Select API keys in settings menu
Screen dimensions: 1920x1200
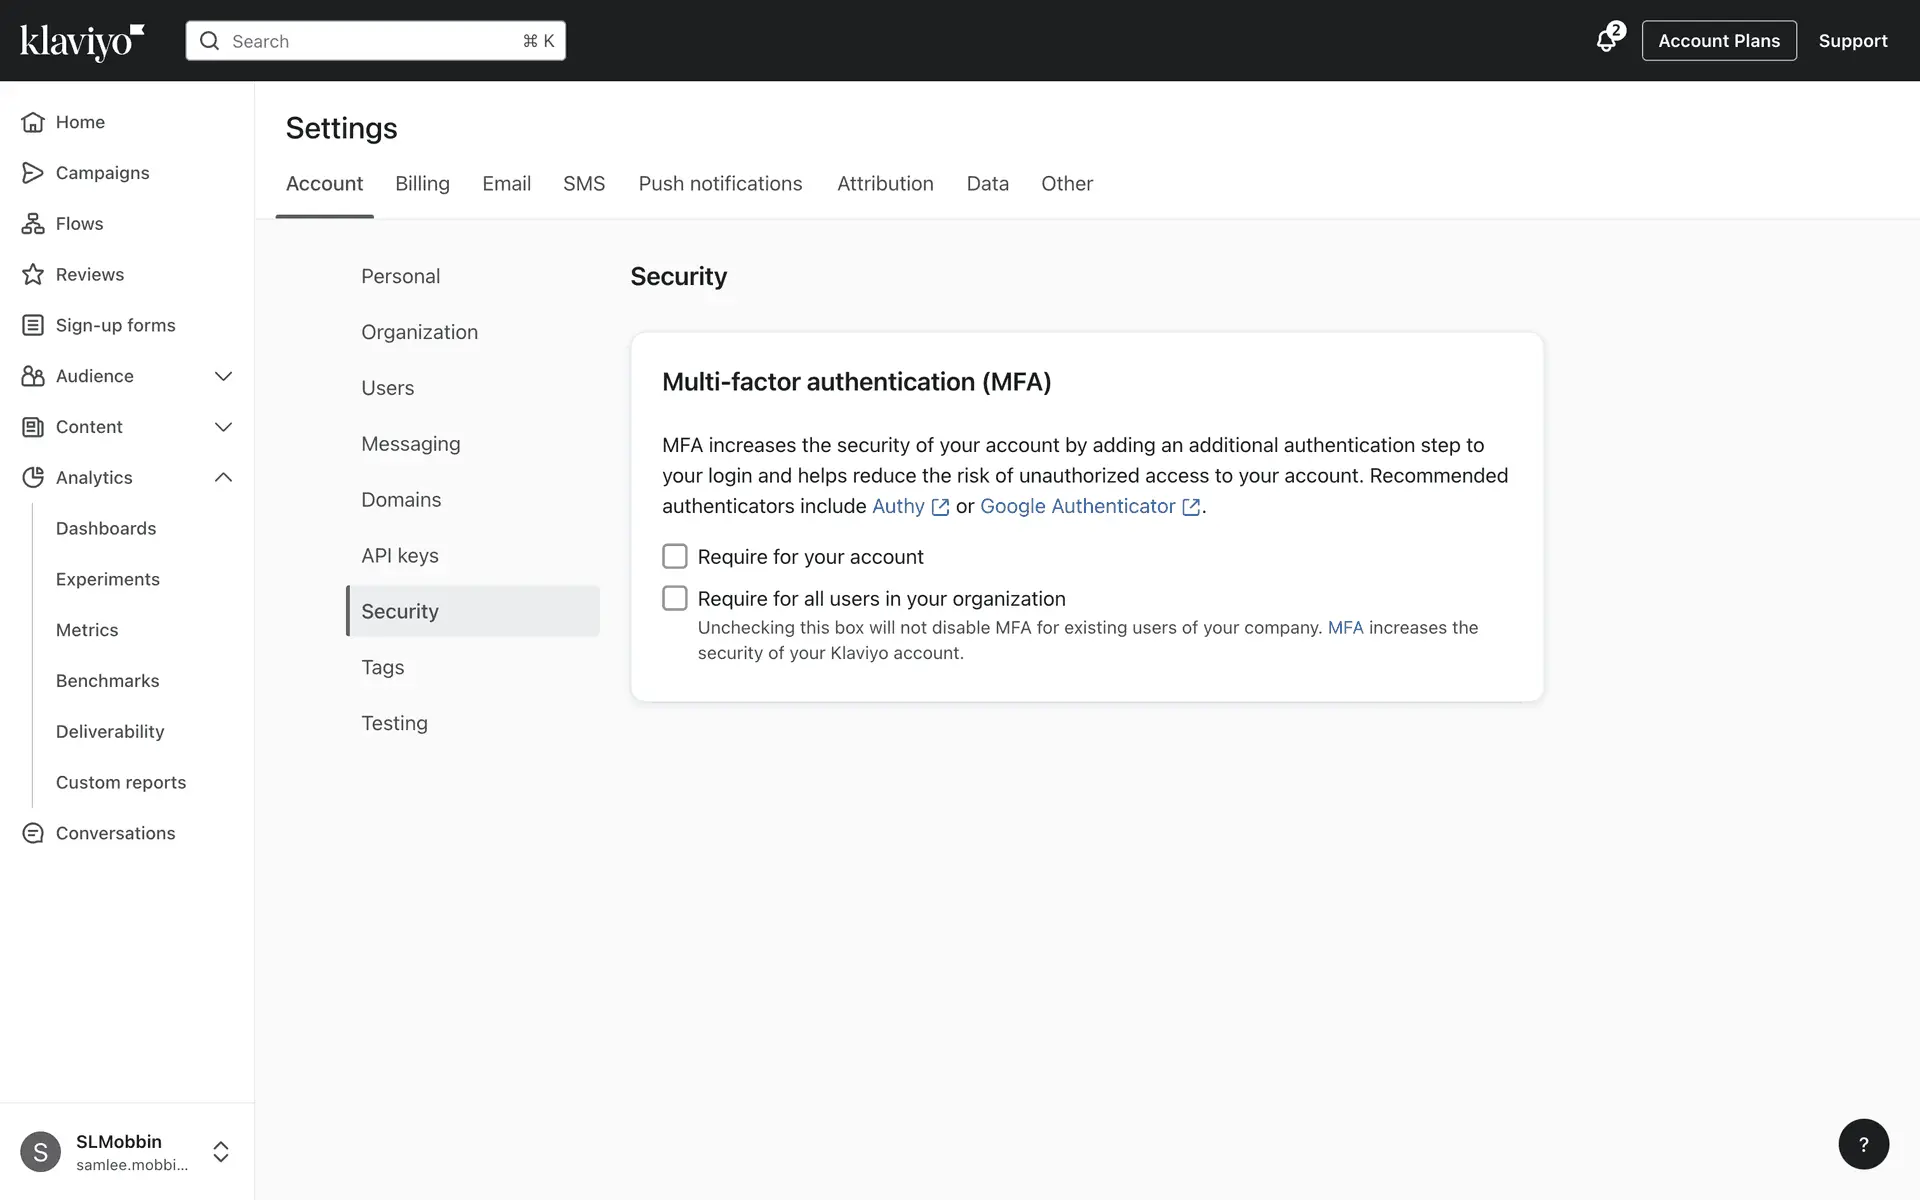coord(400,556)
